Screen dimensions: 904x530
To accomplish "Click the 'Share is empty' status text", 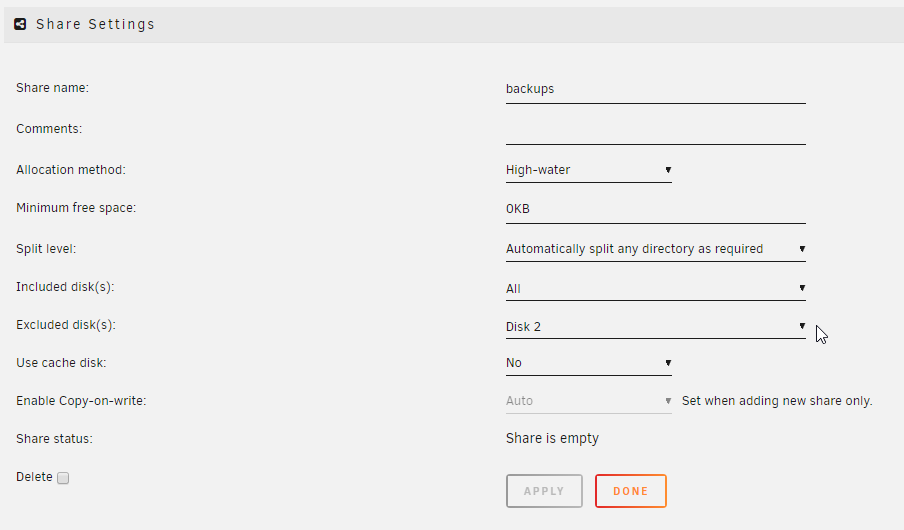I will [x=552, y=438].
